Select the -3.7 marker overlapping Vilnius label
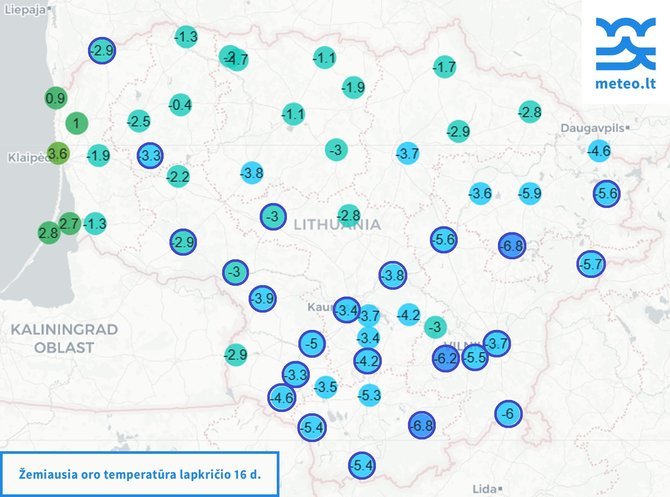This screenshot has height=497, width=670. tap(497, 343)
